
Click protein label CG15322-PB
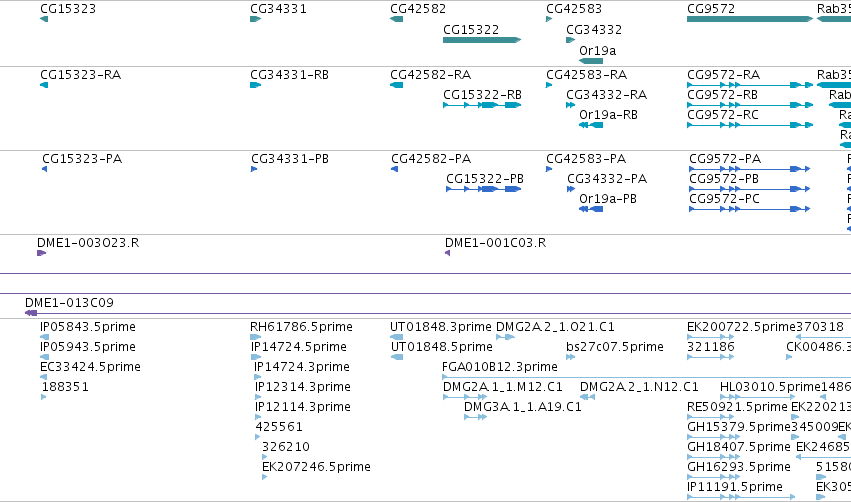(485, 179)
